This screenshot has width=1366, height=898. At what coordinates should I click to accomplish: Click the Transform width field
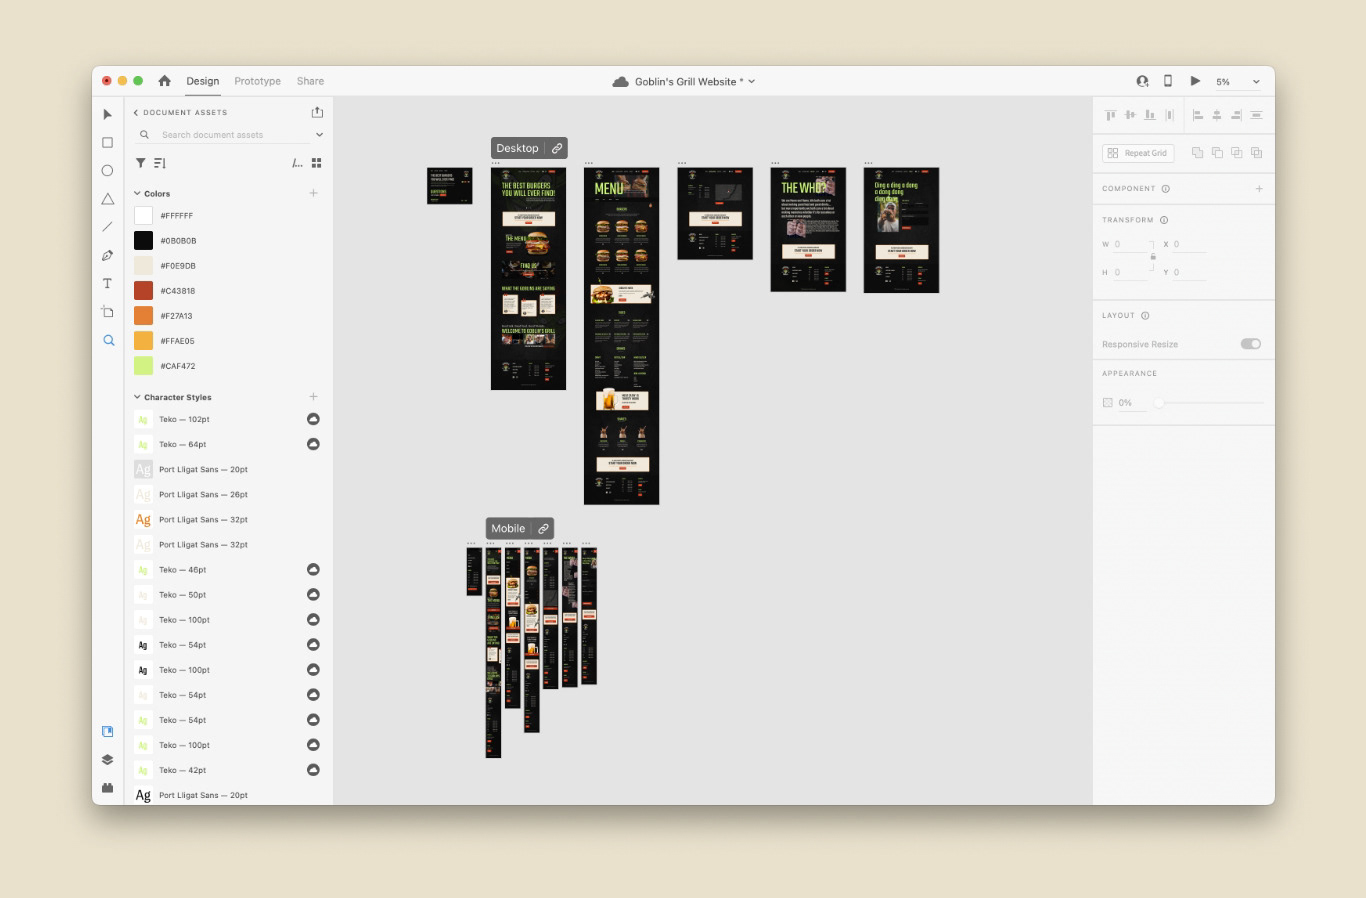coord(1131,244)
